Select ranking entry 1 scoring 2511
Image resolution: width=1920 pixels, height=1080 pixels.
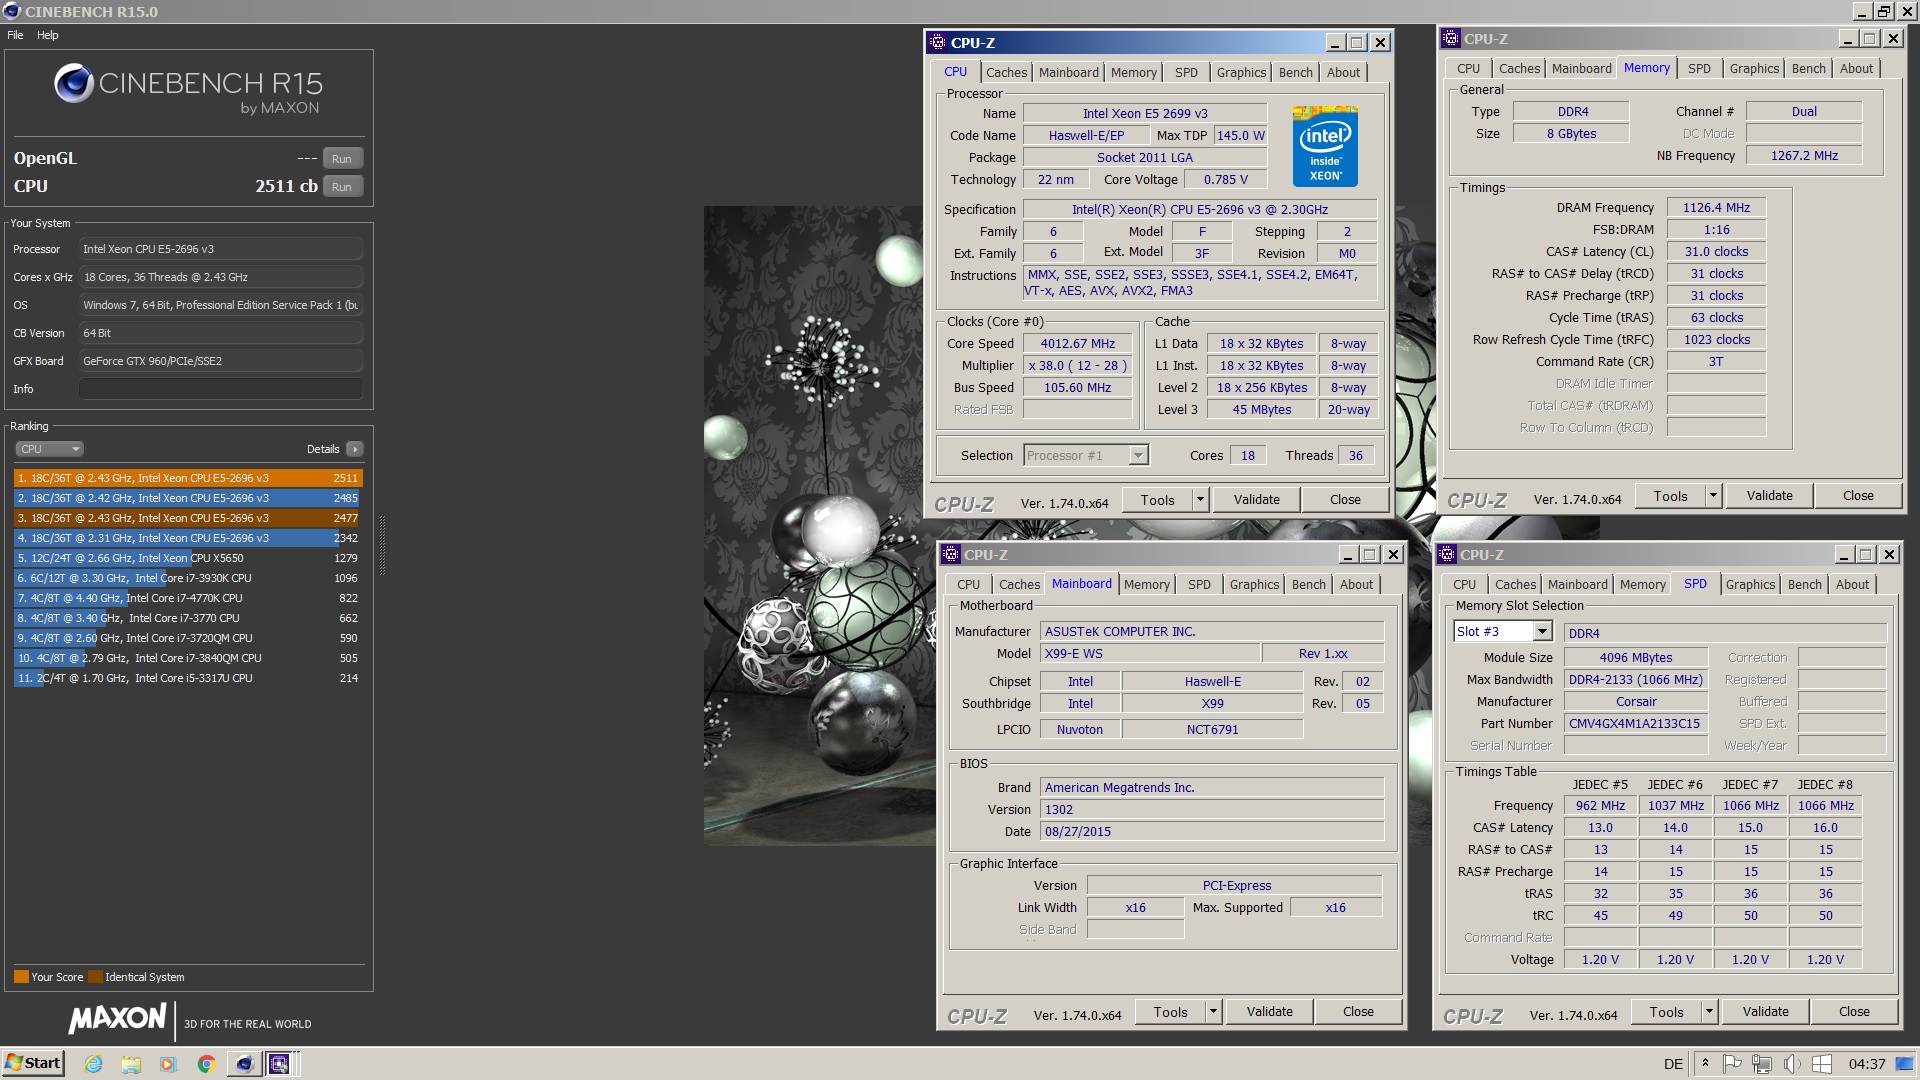[187, 478]
